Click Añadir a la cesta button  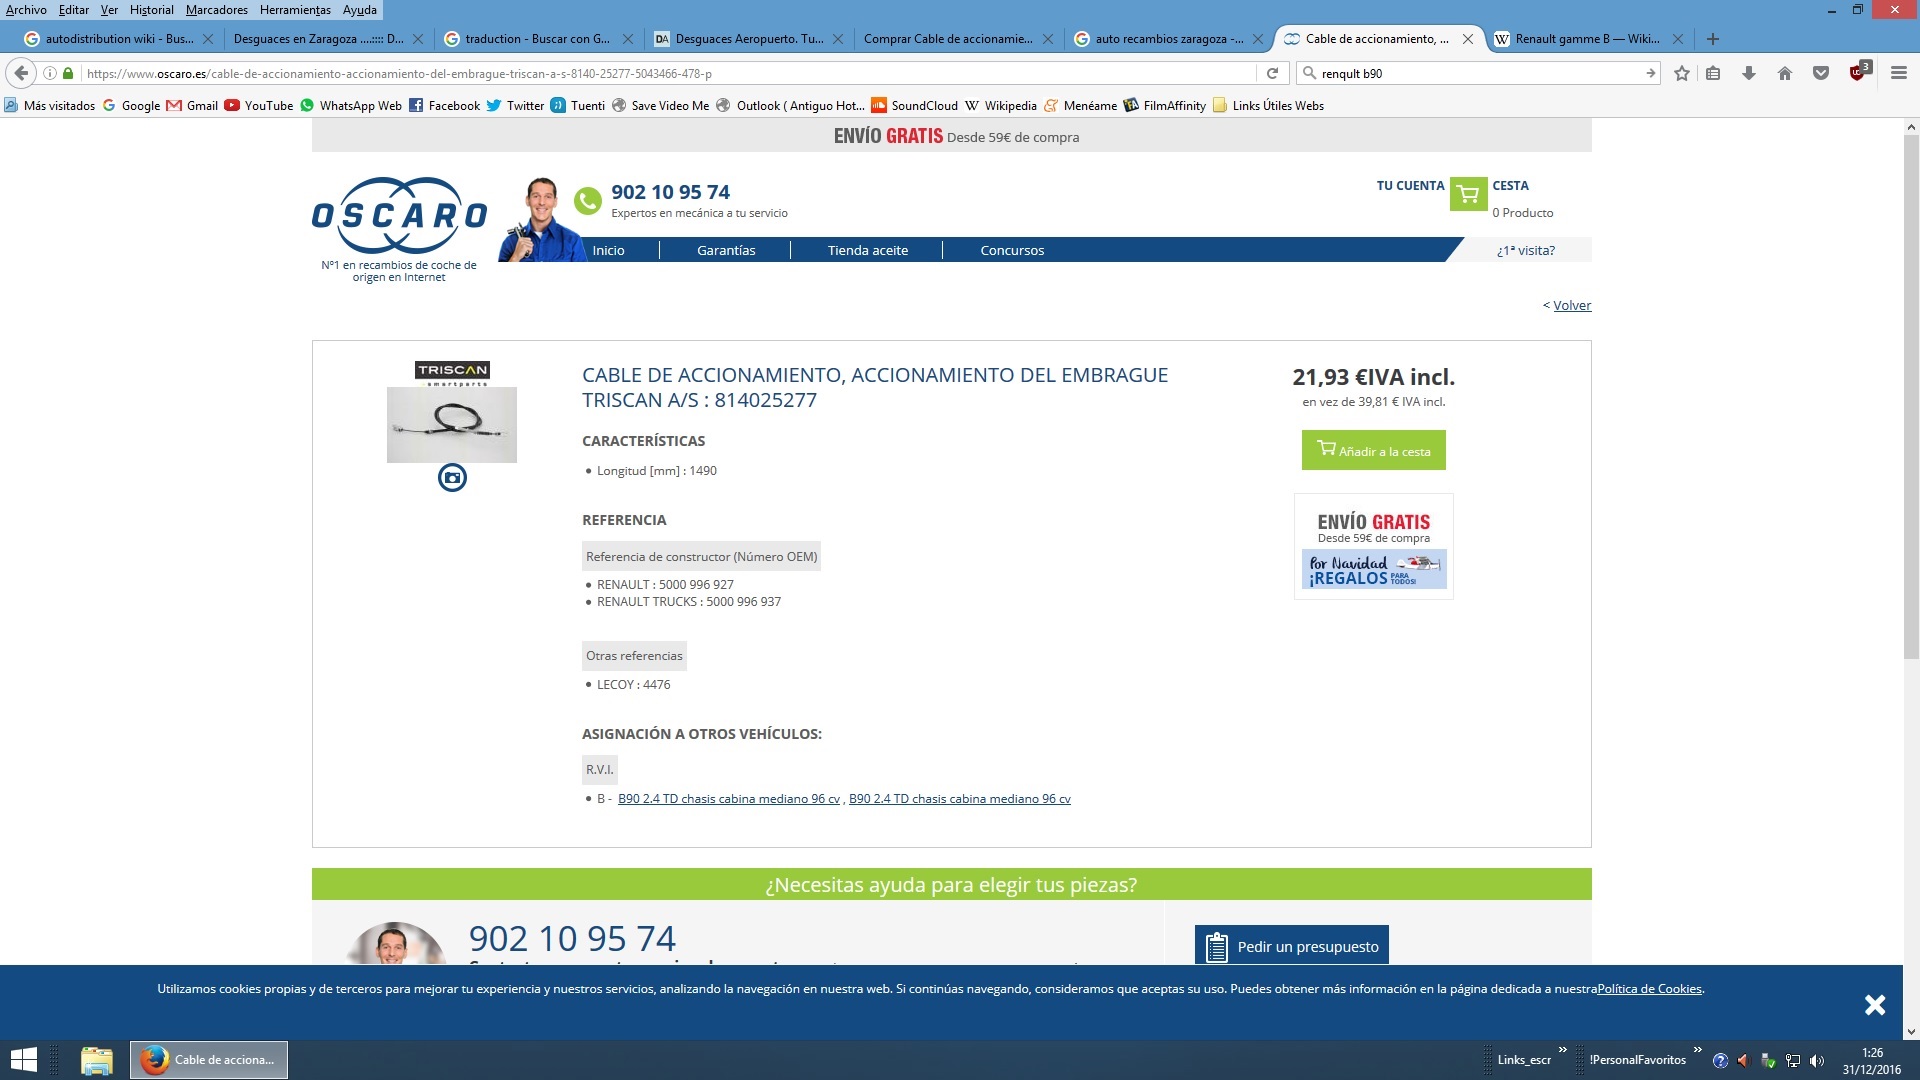(x=1373, y=451)
